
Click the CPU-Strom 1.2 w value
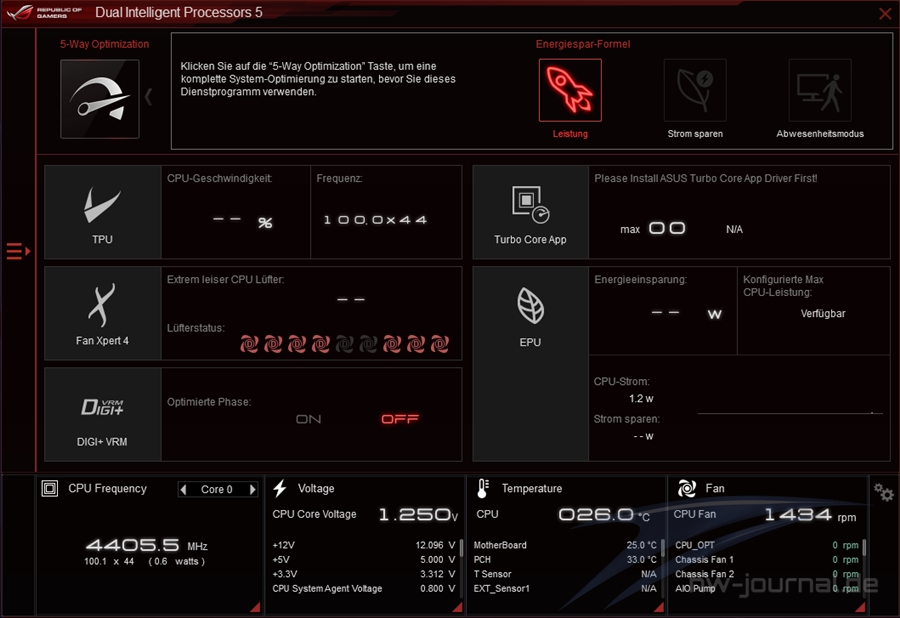point(641,398)
